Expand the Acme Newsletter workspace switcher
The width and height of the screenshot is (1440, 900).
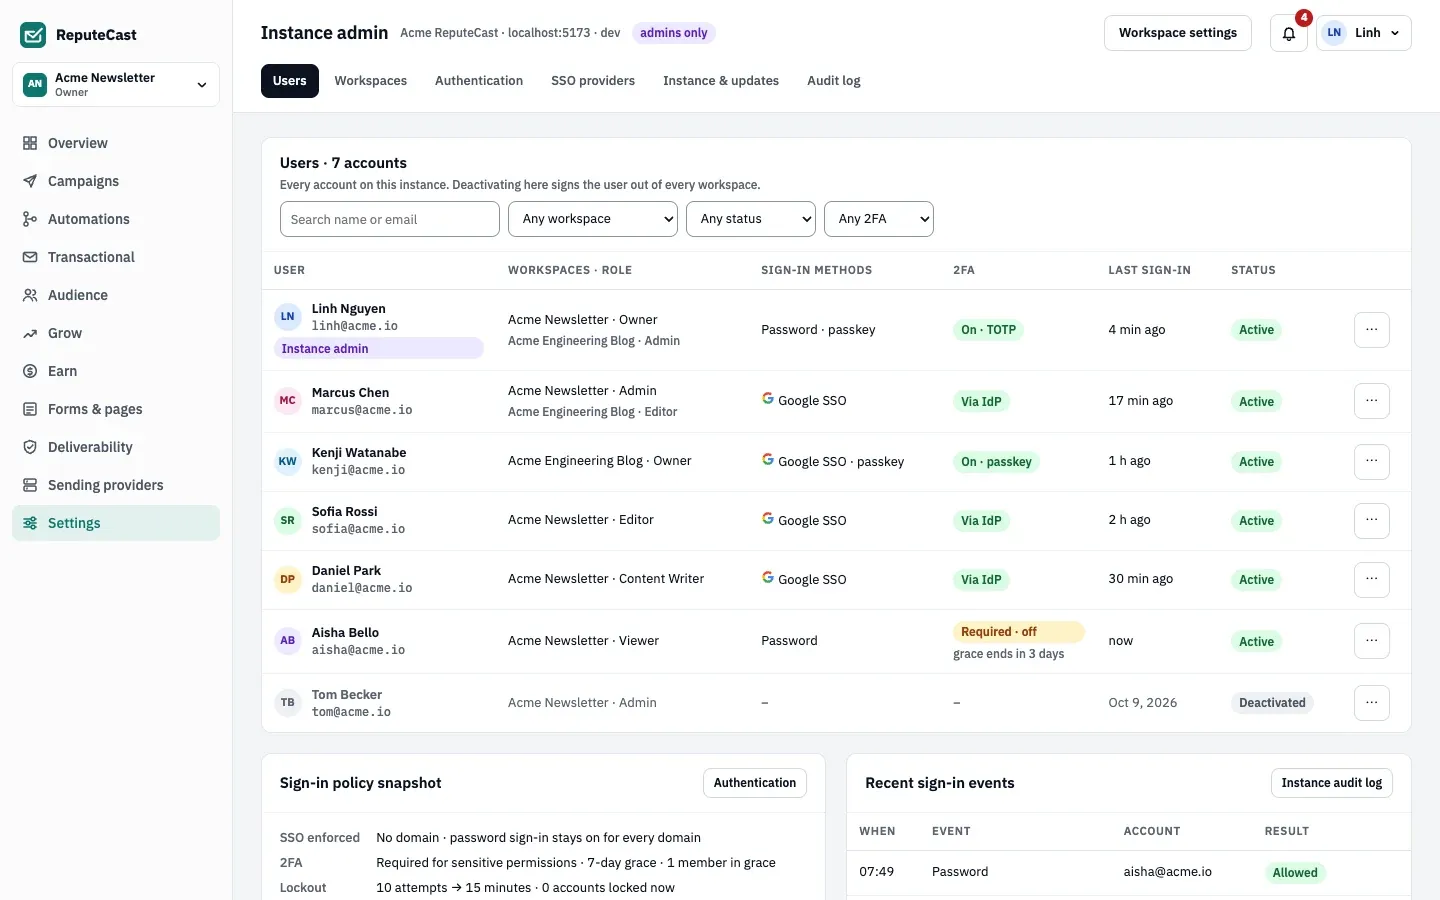click(116, 84)
